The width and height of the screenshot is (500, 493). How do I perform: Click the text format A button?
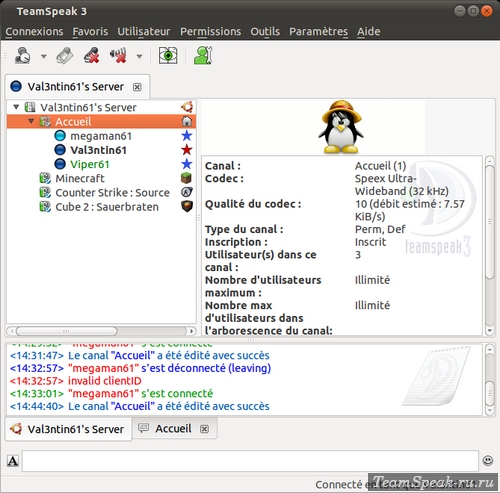pyautogui.click(x=13, y=461)
